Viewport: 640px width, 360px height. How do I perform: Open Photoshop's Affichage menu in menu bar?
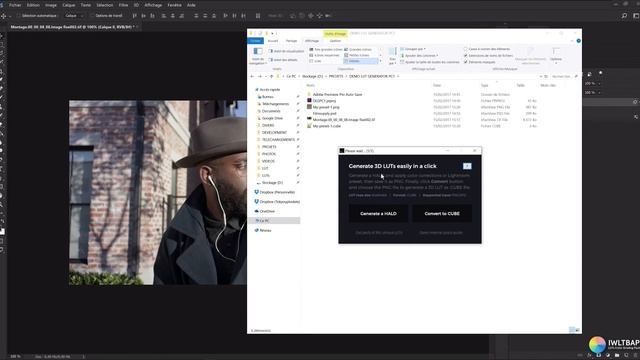[x=153, y=5]
